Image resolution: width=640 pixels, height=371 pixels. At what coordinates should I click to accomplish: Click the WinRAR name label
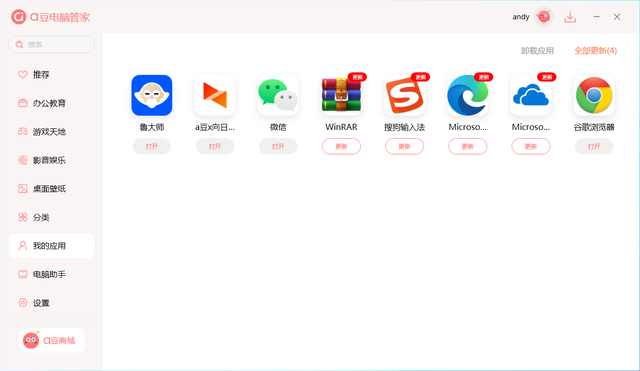click(341, 127)
